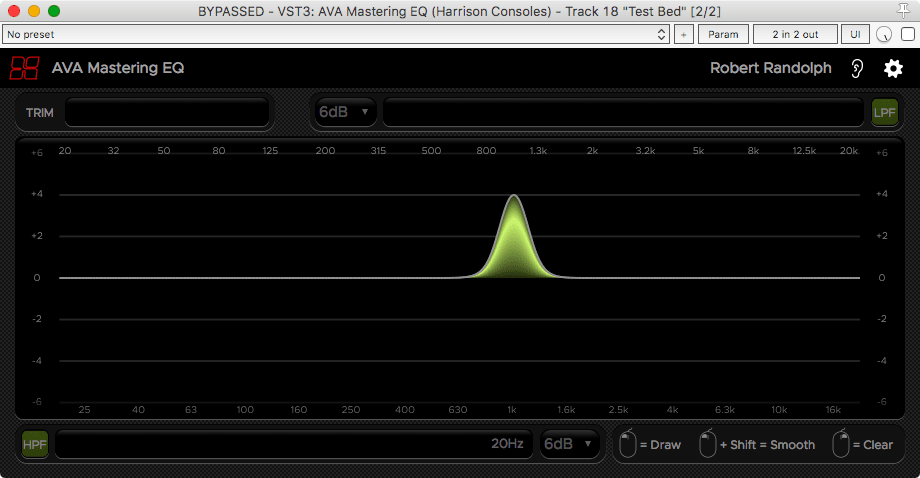Click the Shift Smooth mouse icon
The image size is (920, 478).
[x=707, y=444]
